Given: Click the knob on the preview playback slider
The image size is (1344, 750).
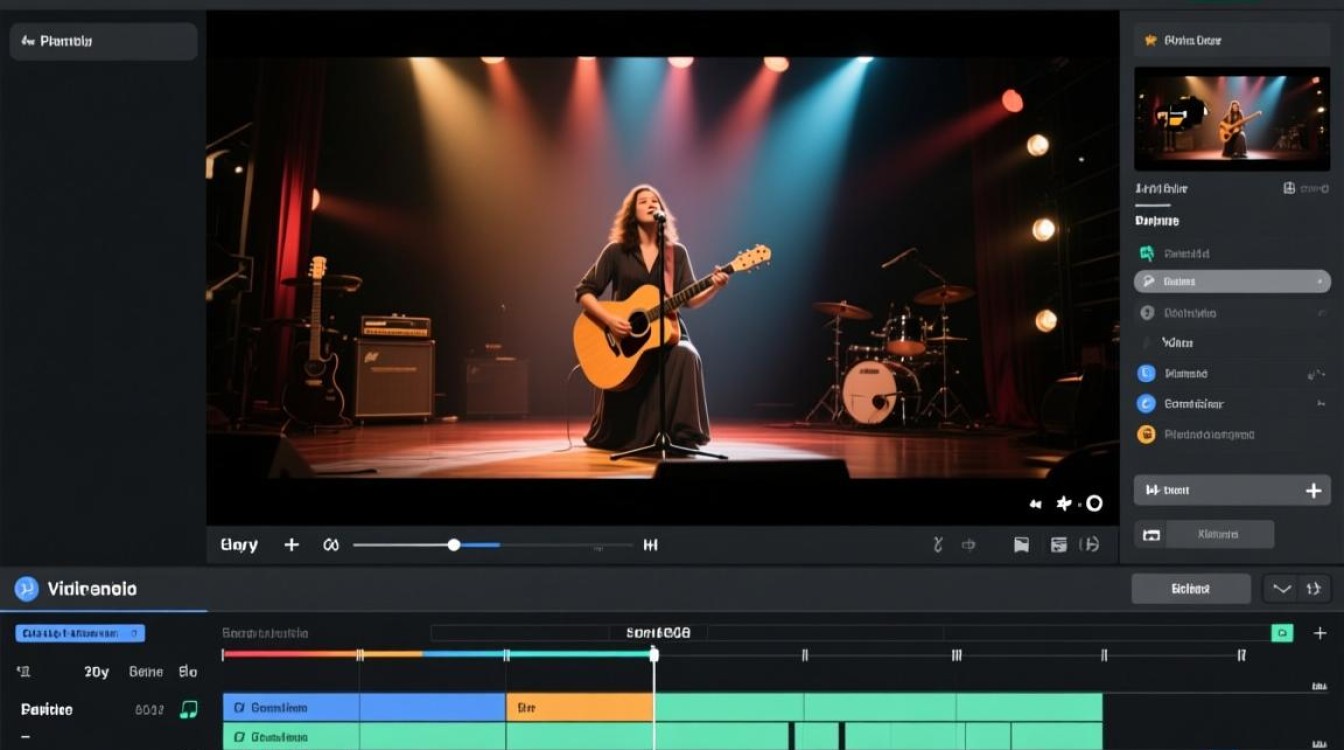Looking at the screenshot, I should pyautogui.click(x=454, y=545).
